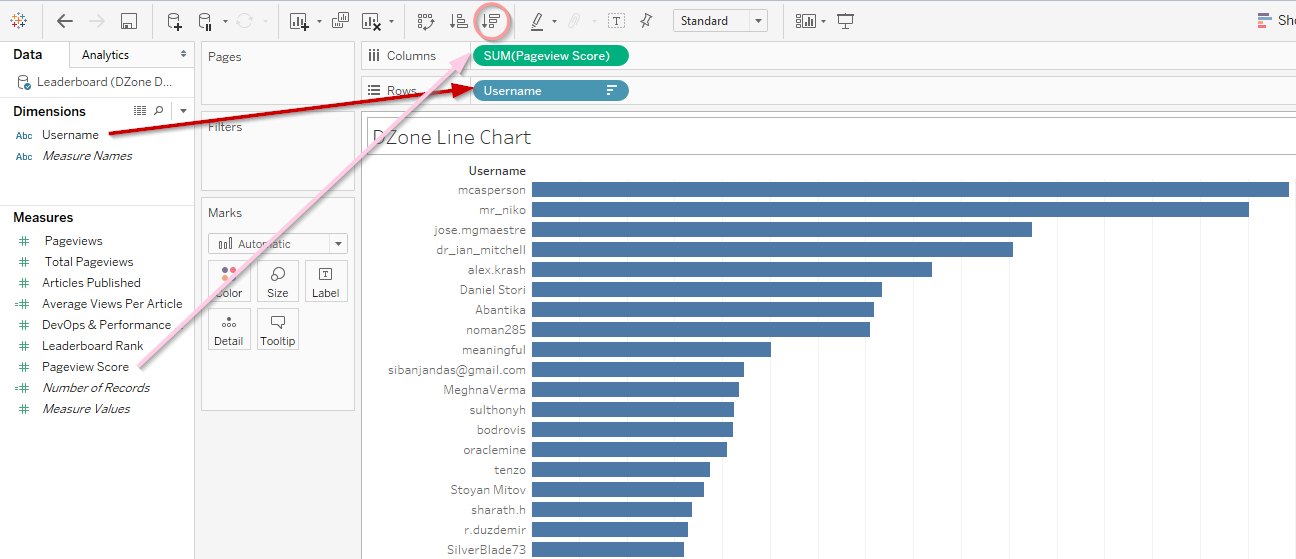1296x559 pixels.
Task: Open the Dimensions pane dropdown menu
Action: click(184, 111)
